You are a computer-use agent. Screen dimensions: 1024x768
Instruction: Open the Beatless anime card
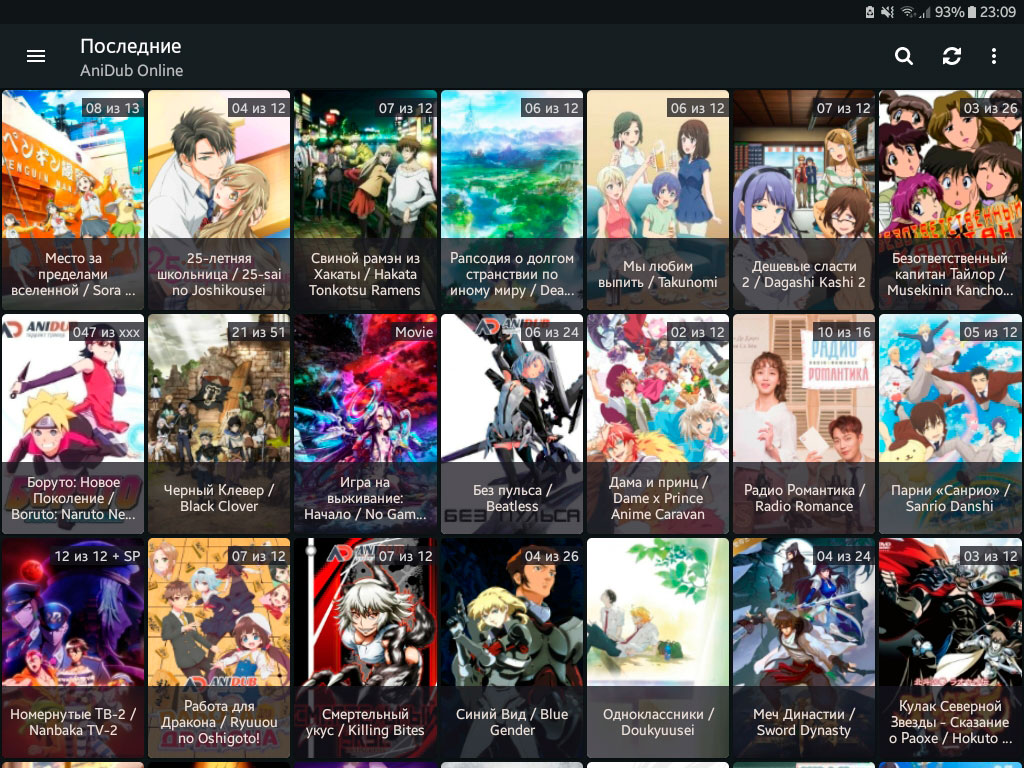point(511,424)
